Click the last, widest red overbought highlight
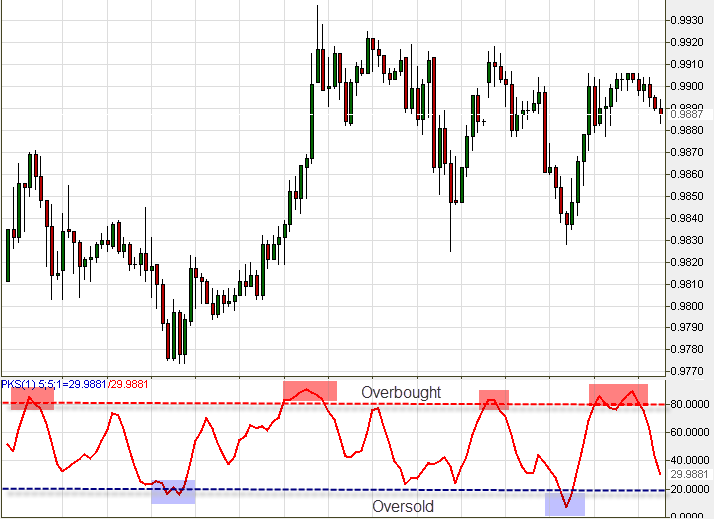The image size is (714, 519). click(x=618, y=393)
